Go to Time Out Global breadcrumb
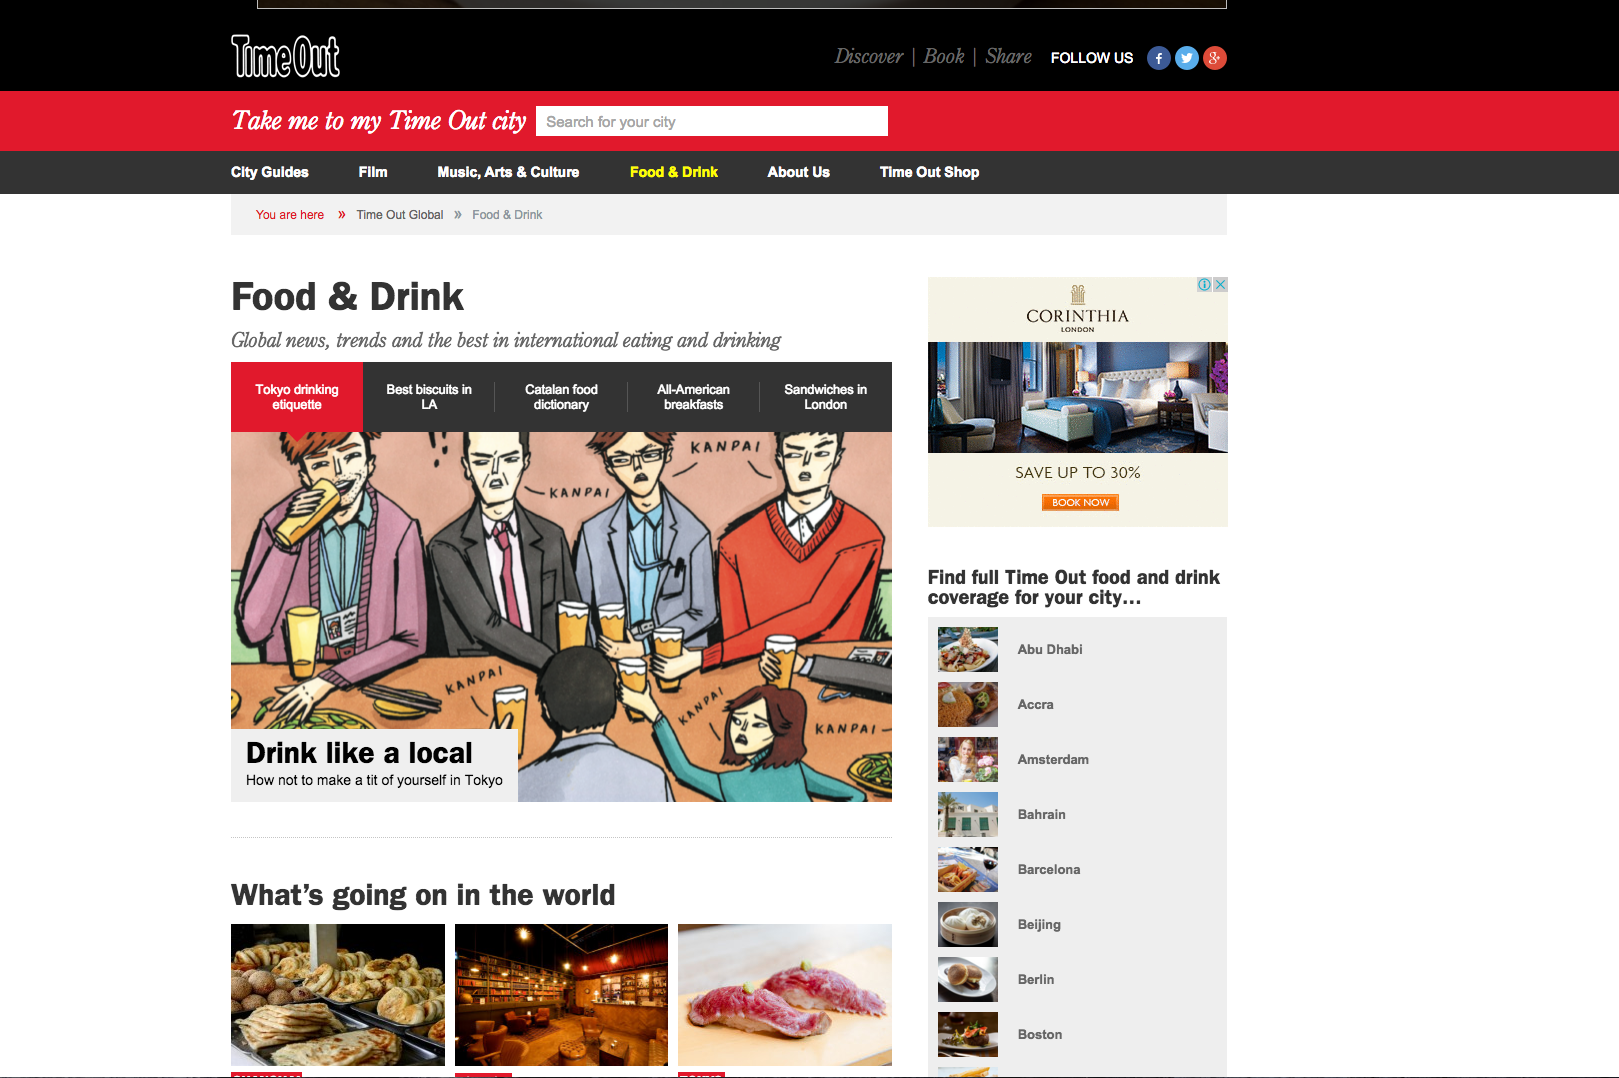 (399, 215)
